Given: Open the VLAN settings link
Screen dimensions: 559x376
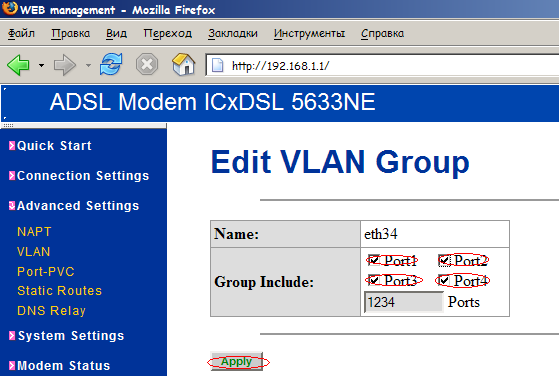Looking at the screenshot, I should pos(34,252).
